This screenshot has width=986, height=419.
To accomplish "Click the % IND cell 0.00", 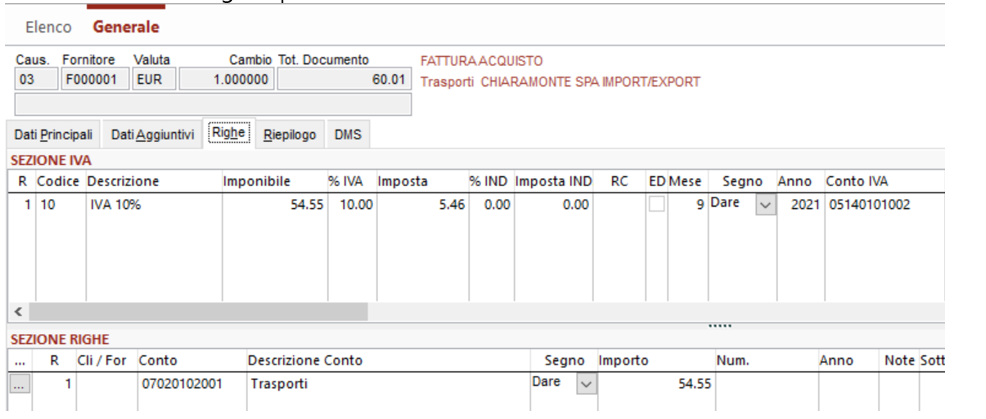I will tap(490, 205).
